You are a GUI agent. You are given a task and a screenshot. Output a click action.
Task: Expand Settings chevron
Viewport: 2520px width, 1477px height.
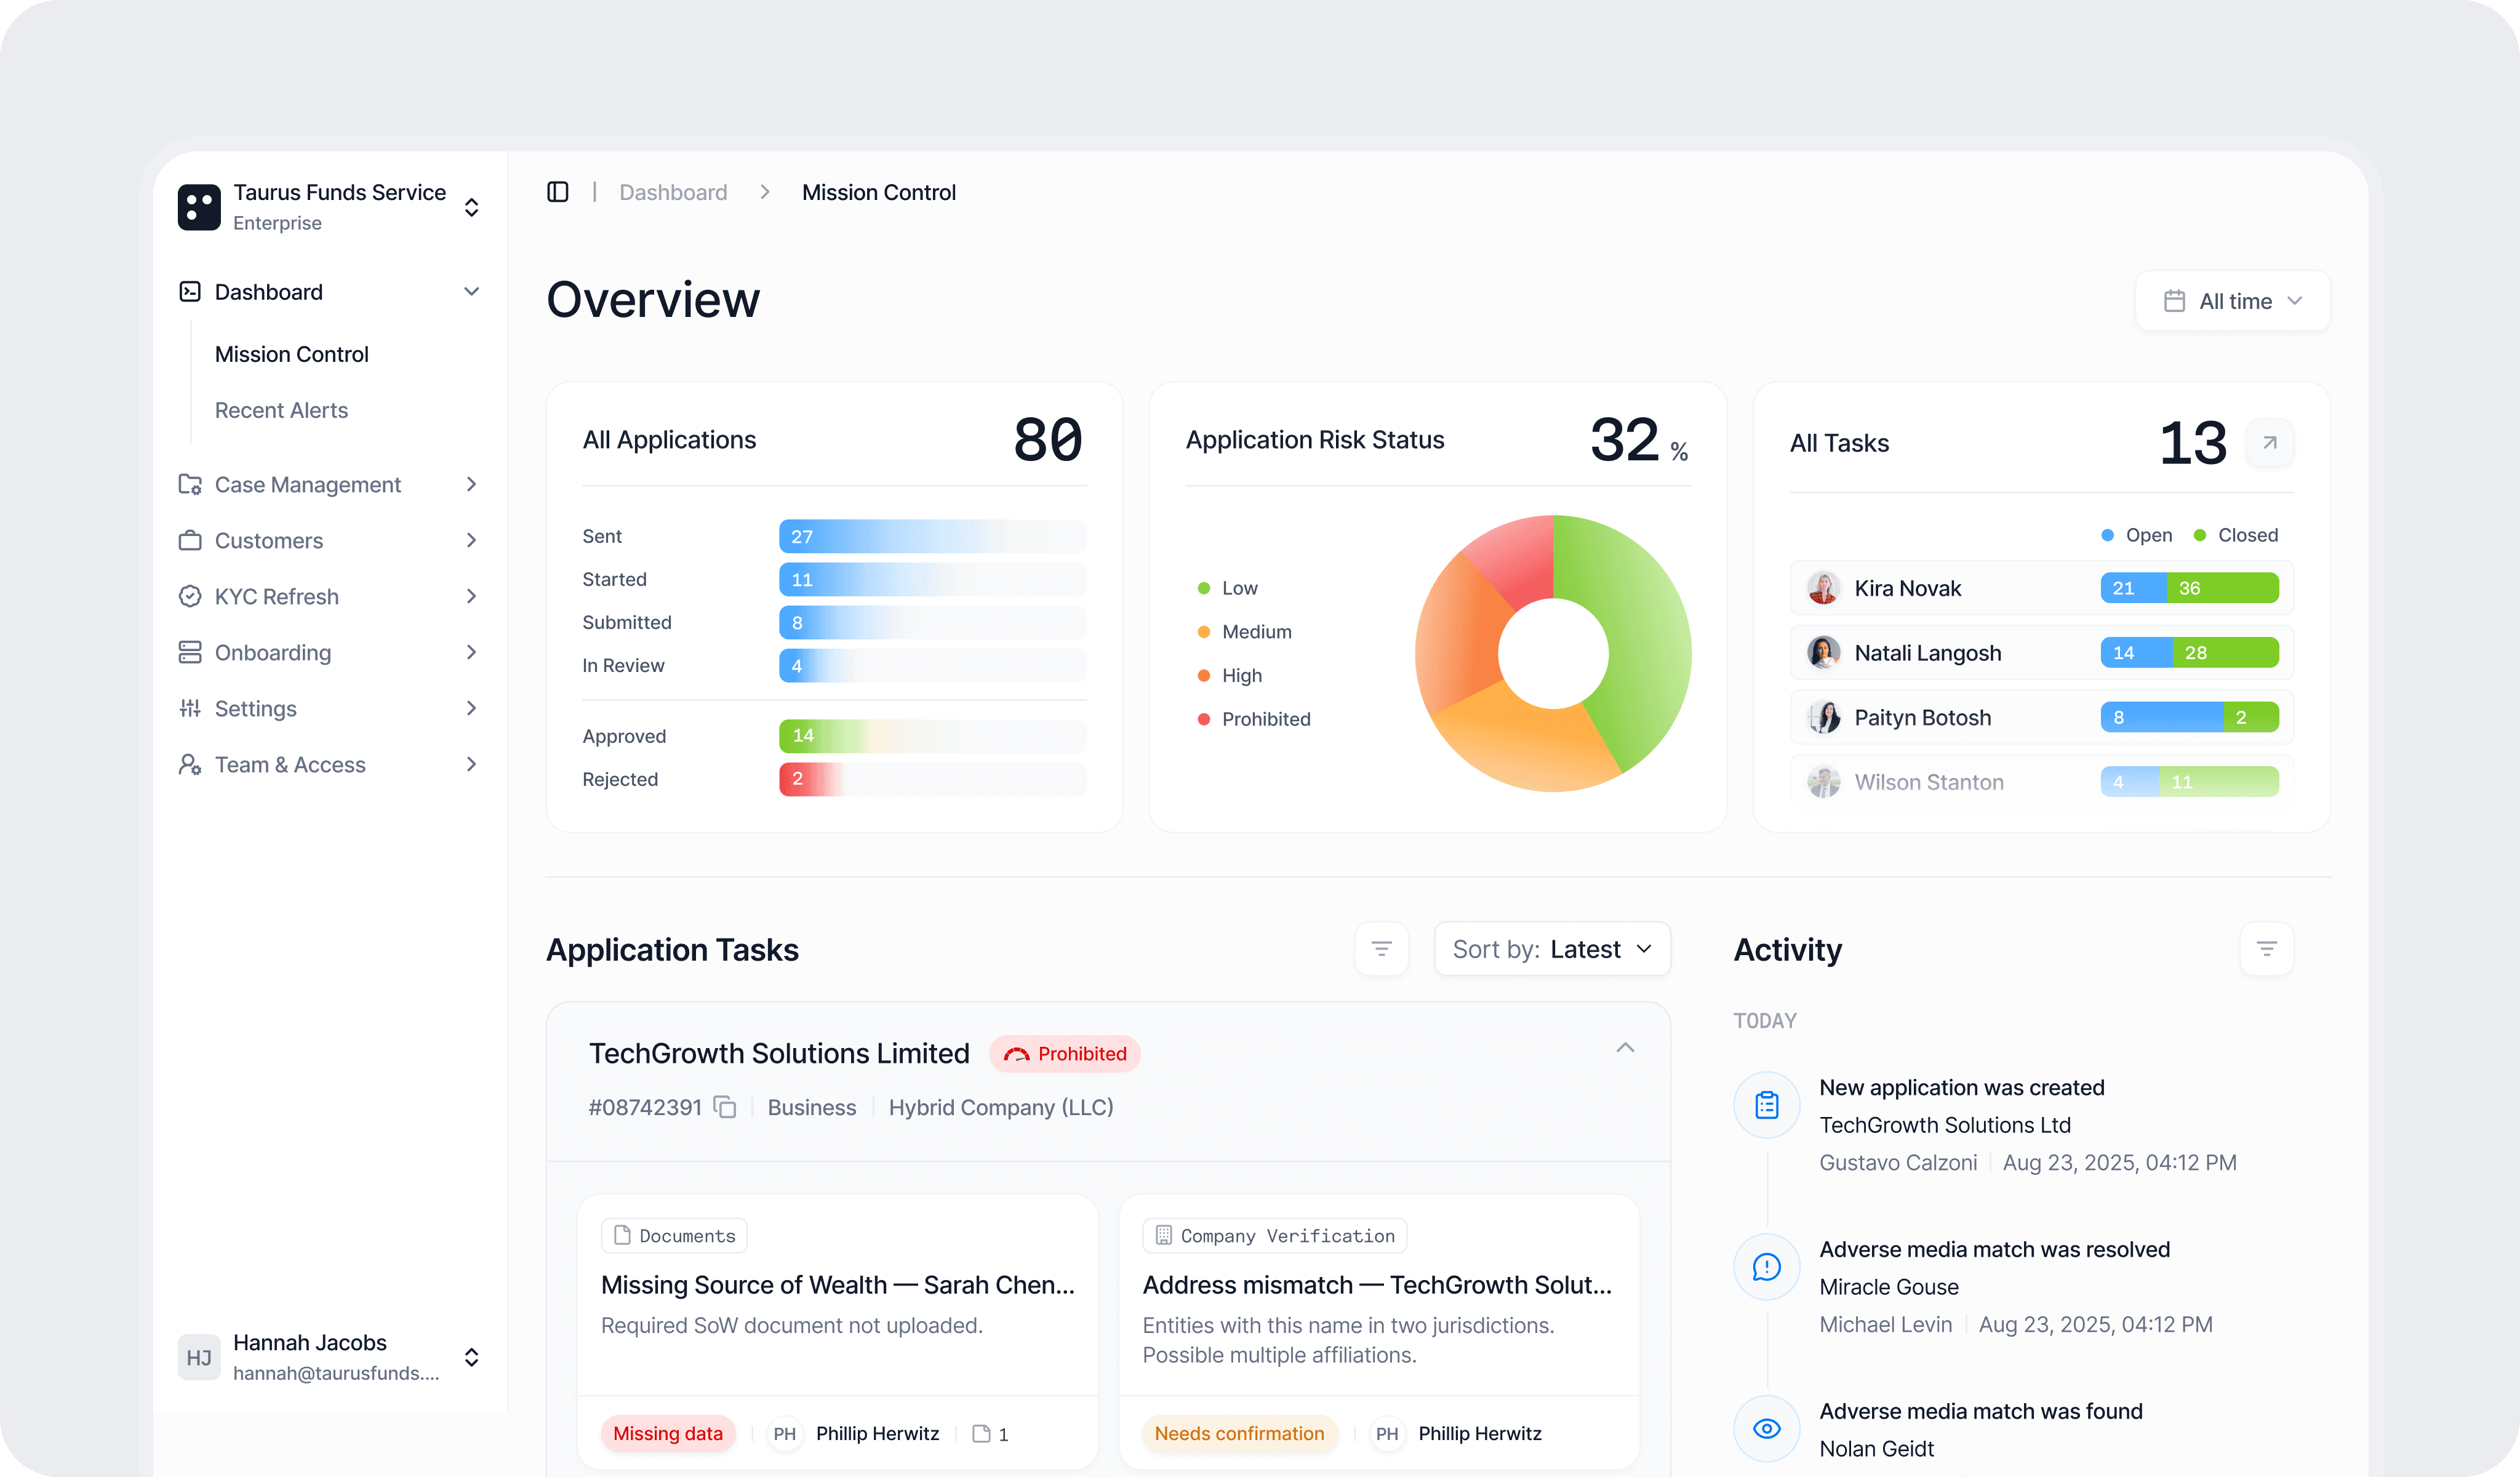[472, 708]
